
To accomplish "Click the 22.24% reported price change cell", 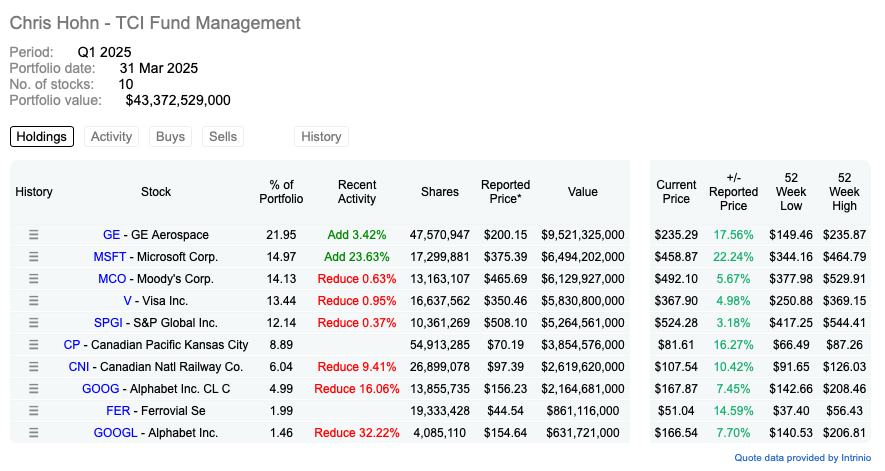I will 733,257.
